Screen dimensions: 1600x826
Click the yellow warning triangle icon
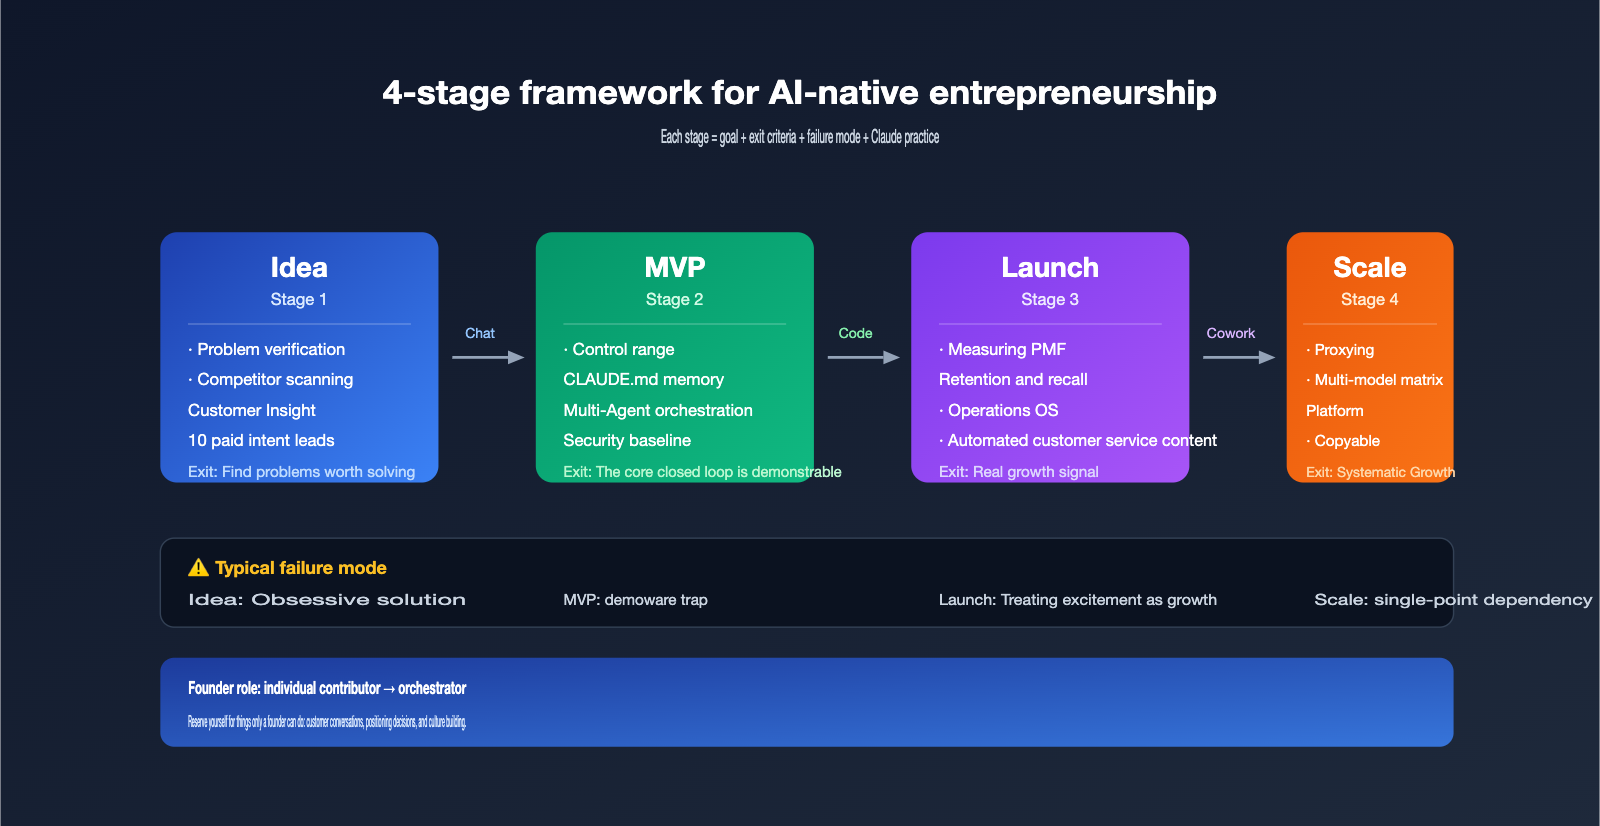(x=198, y=568)
